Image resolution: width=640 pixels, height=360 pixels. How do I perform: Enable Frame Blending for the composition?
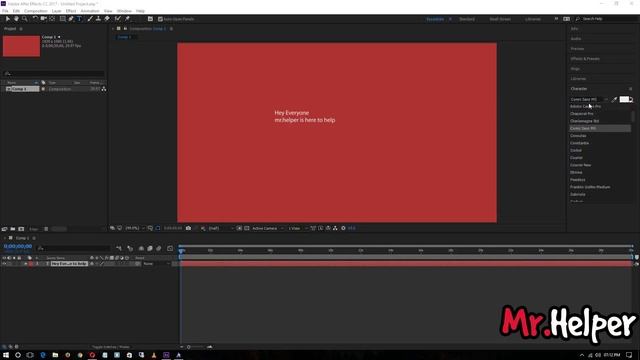[x=150, y=248]
